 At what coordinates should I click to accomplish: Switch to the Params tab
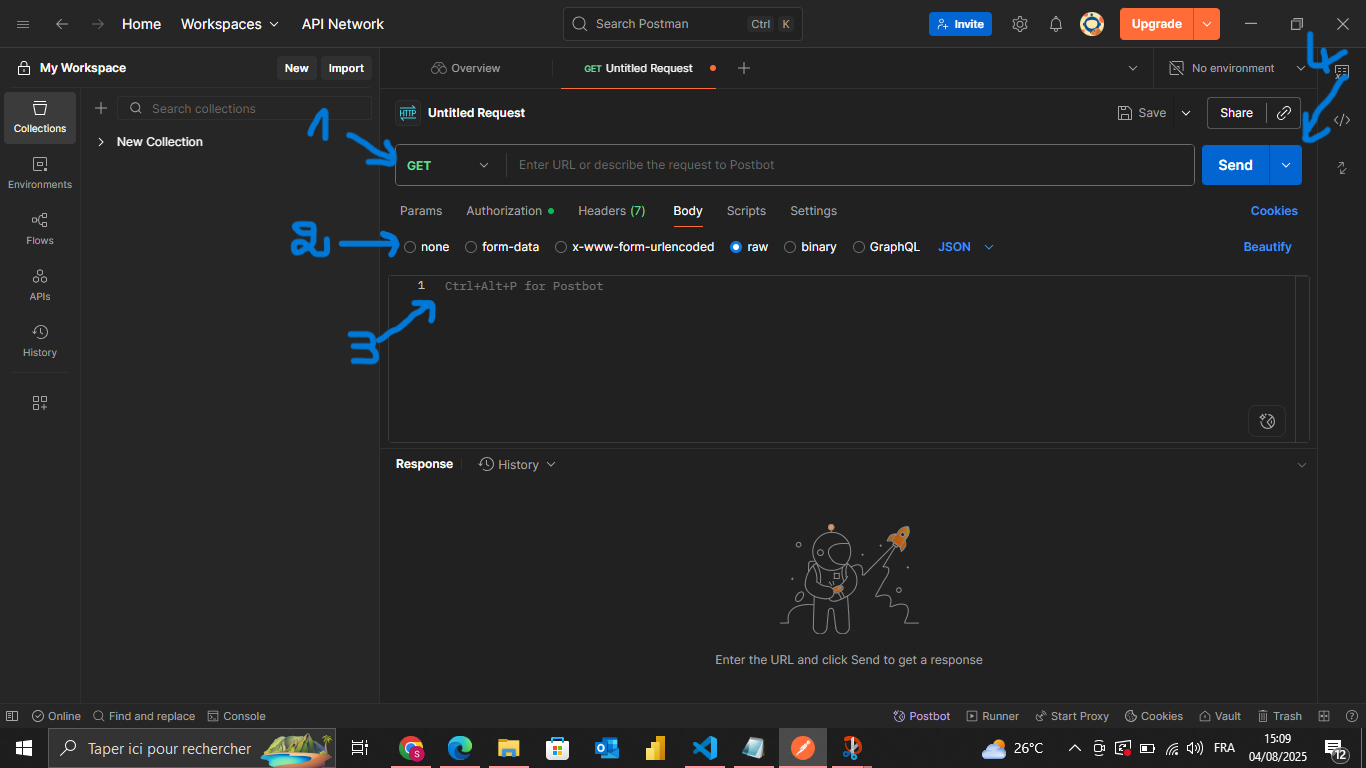pos(421,211)
